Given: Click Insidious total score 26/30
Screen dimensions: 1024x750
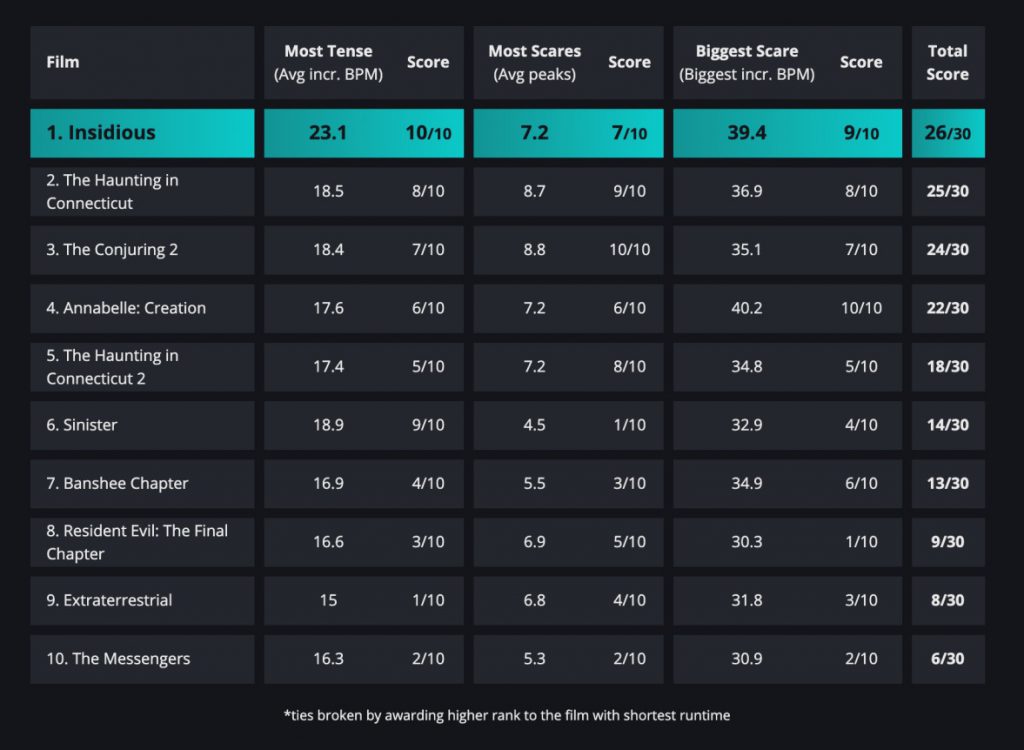Looking at the screenshot, I should (x=947, y=133).
